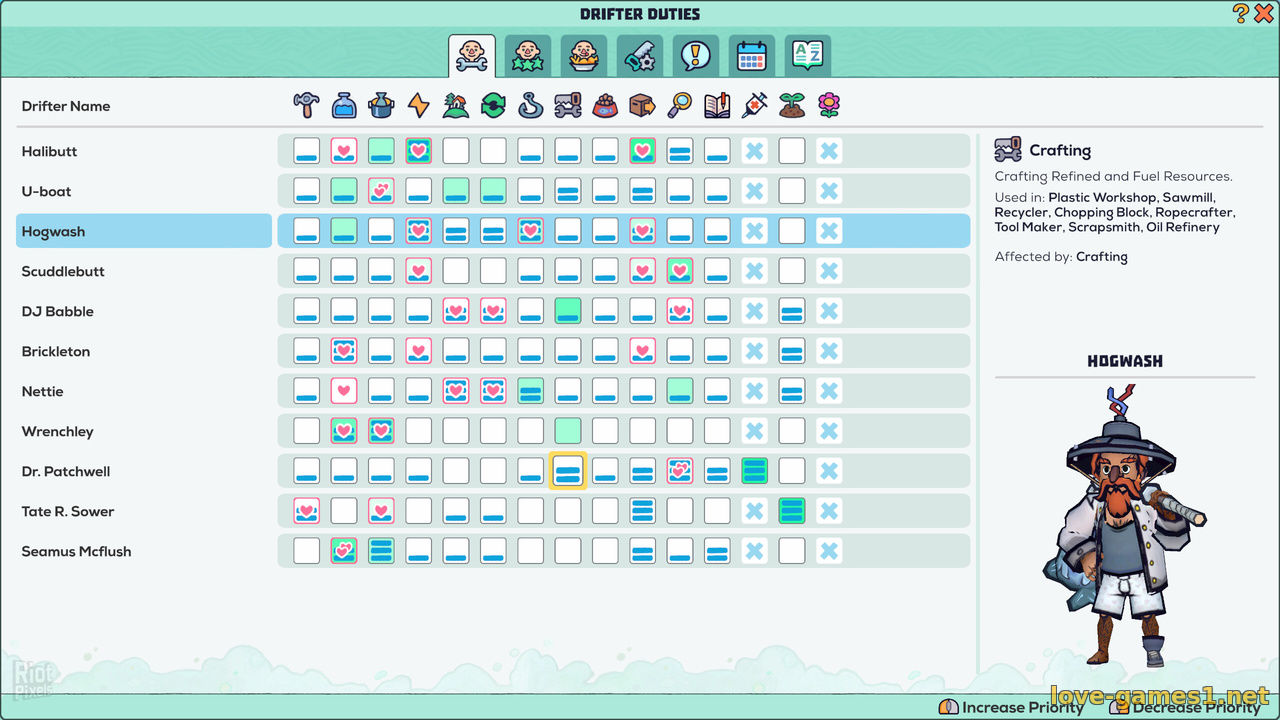The image size is (1280, 720).
Task: Click the pet food bowl duty icon
Action: pos(605,105)
